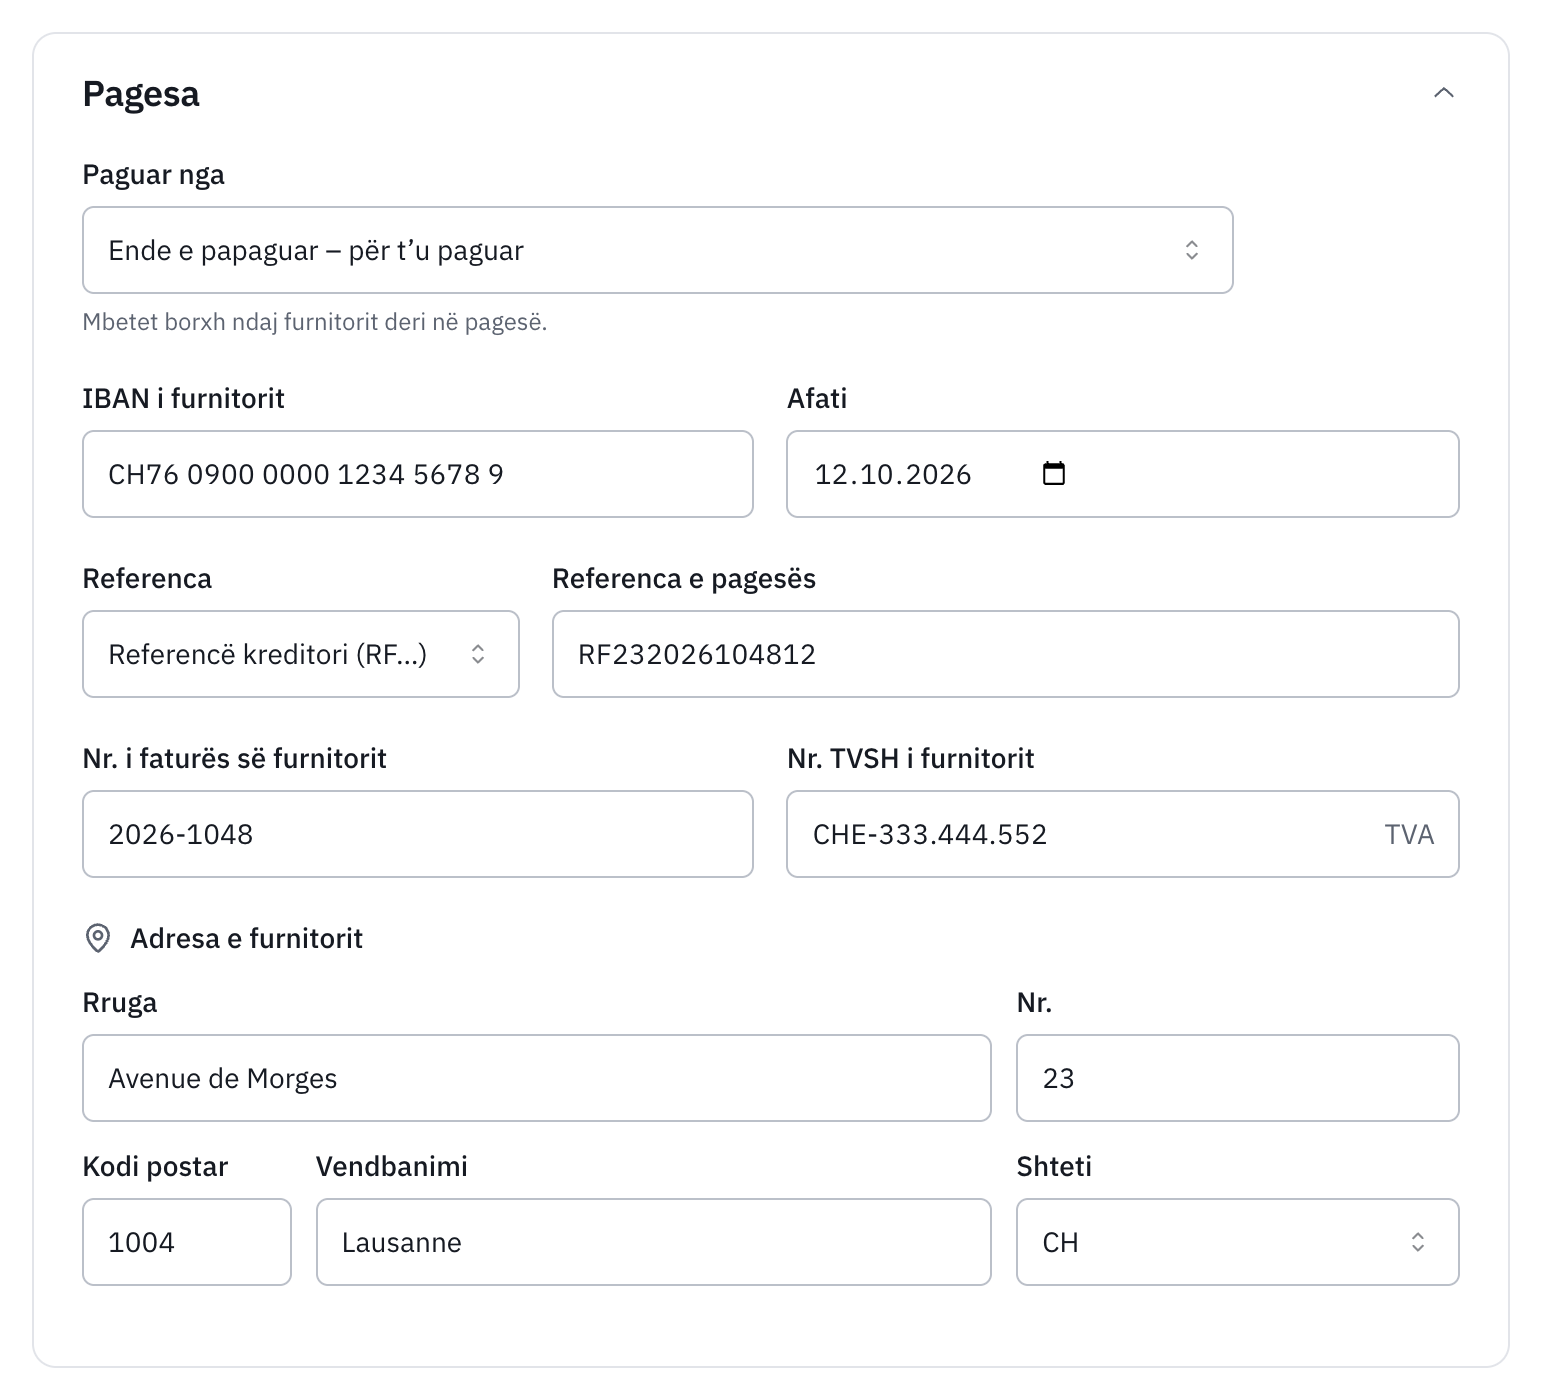Click the street Nr. field with 23
This screenshot has width=1542, height=1400.
coord(1238,1078)
